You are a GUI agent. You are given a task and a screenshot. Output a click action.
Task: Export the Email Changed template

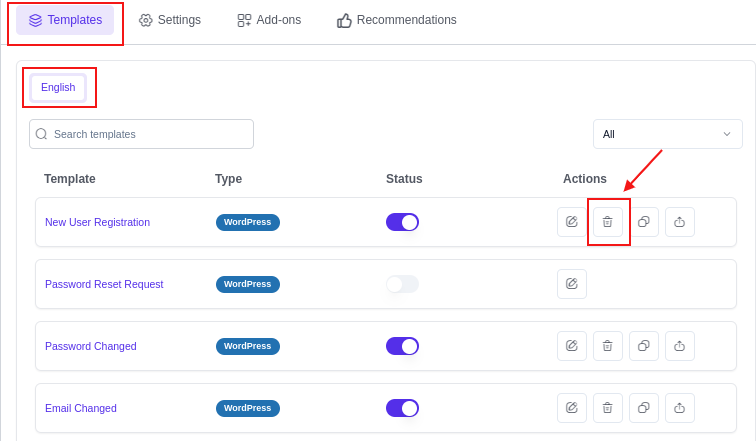pyautogui.click(x=680, y=408)
